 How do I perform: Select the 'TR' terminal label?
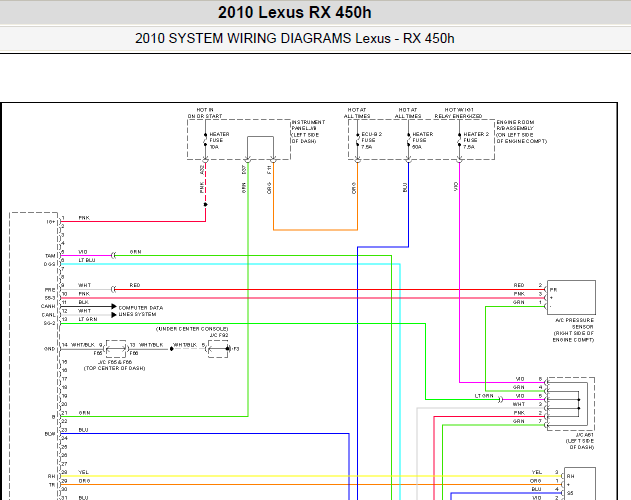click(x=52, y=485)
